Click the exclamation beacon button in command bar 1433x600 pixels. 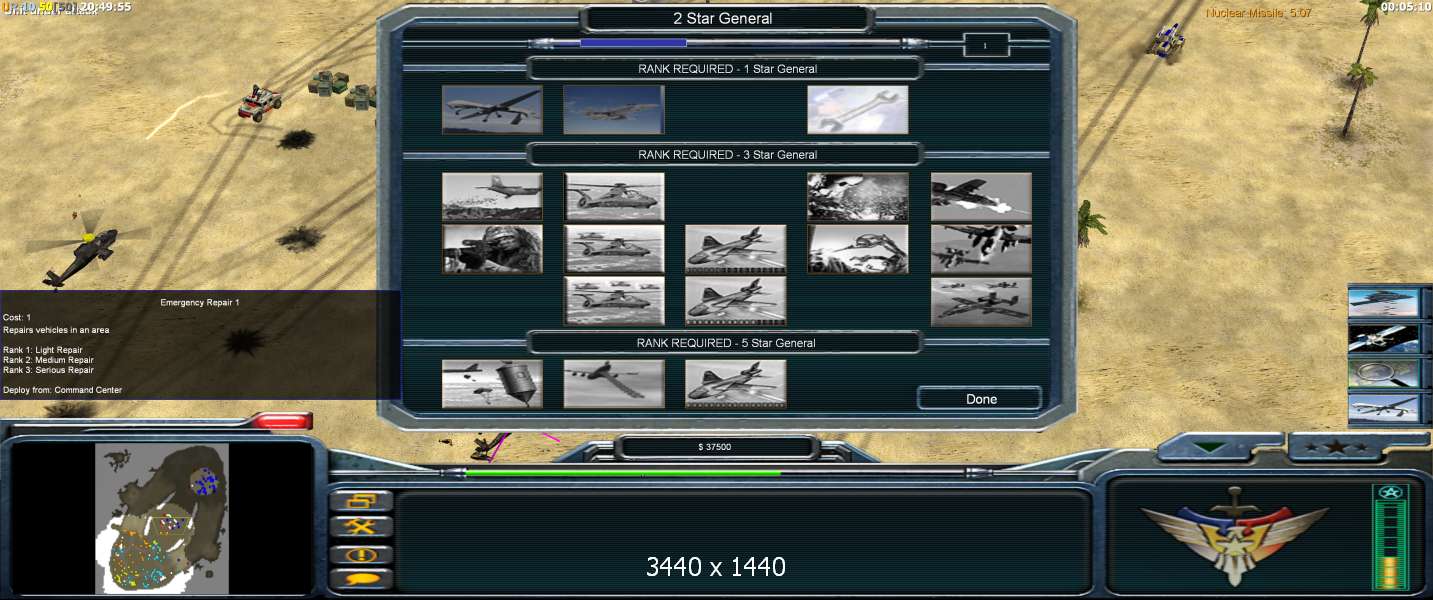point(361,553)
